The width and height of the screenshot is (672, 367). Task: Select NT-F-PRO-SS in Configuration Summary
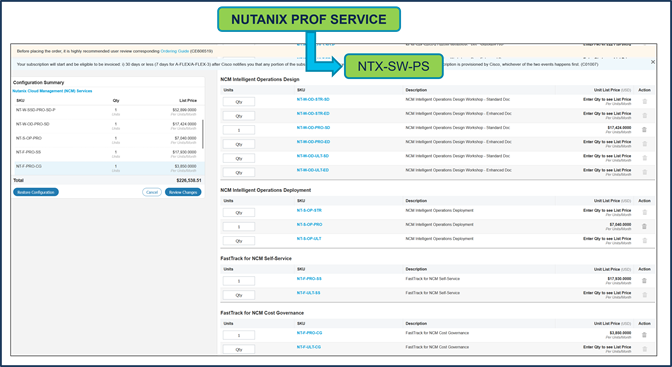click(107, 154)
